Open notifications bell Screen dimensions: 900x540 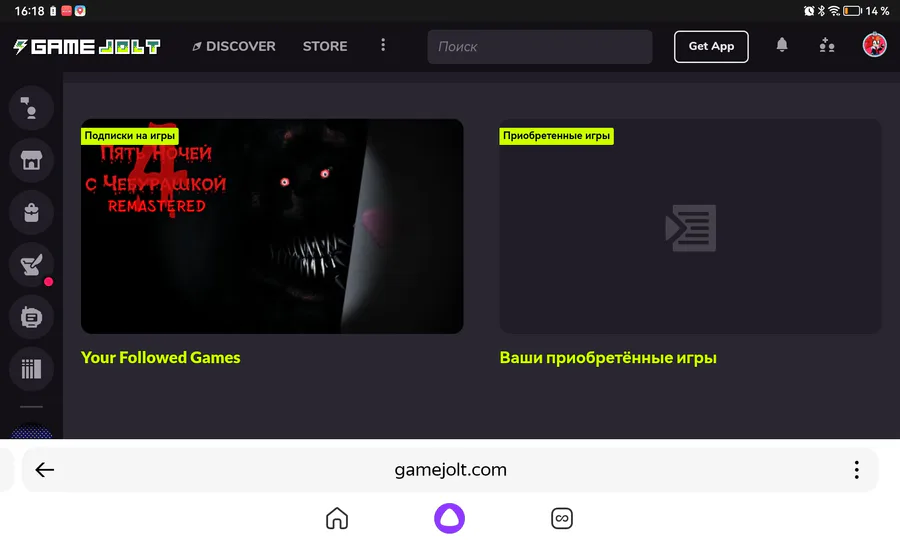782,45
